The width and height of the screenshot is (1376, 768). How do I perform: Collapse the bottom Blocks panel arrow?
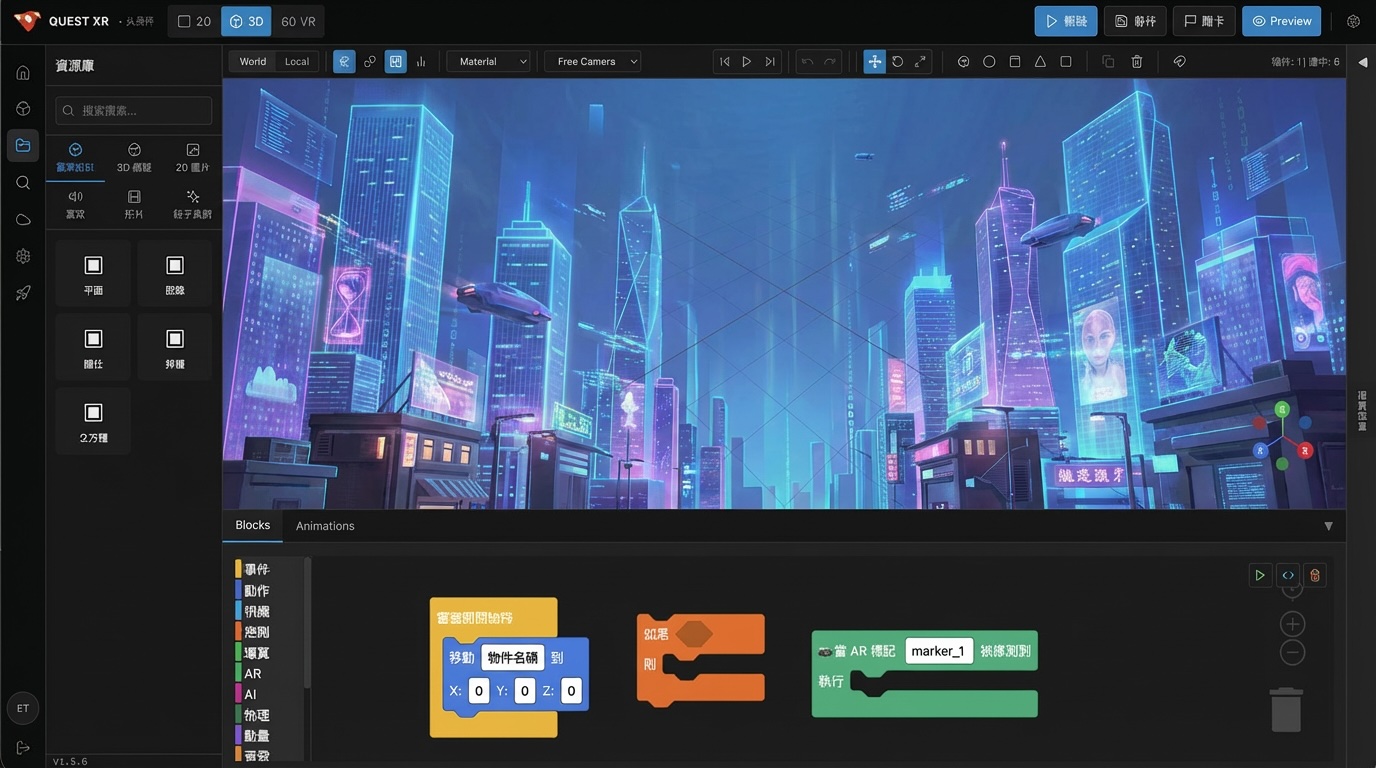click(1328, 526)
